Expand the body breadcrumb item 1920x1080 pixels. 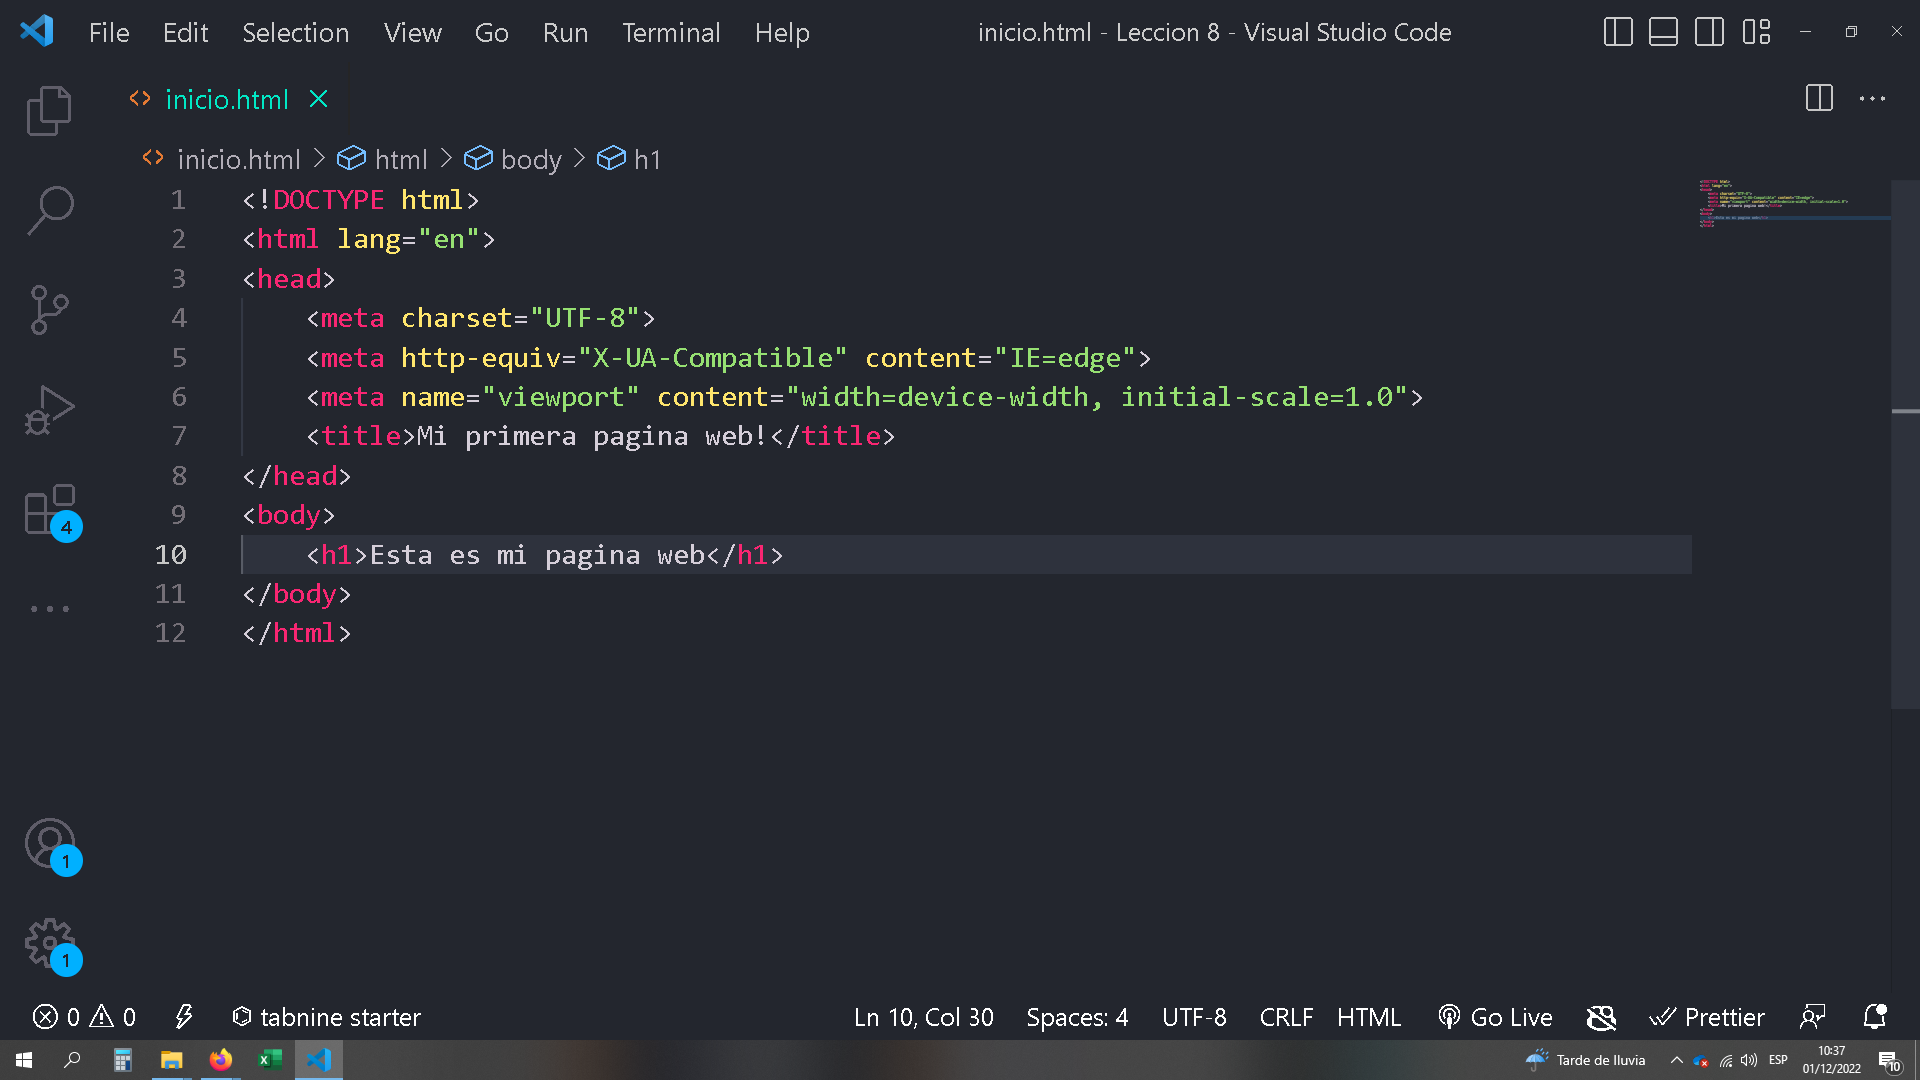(513, 159)
